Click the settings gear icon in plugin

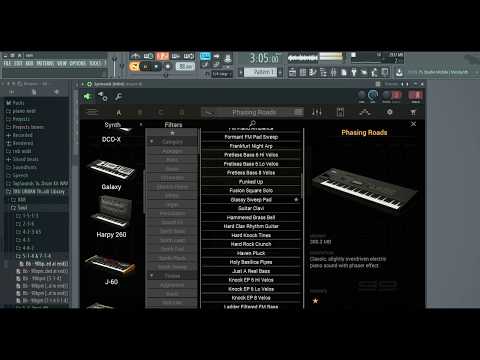389,112
